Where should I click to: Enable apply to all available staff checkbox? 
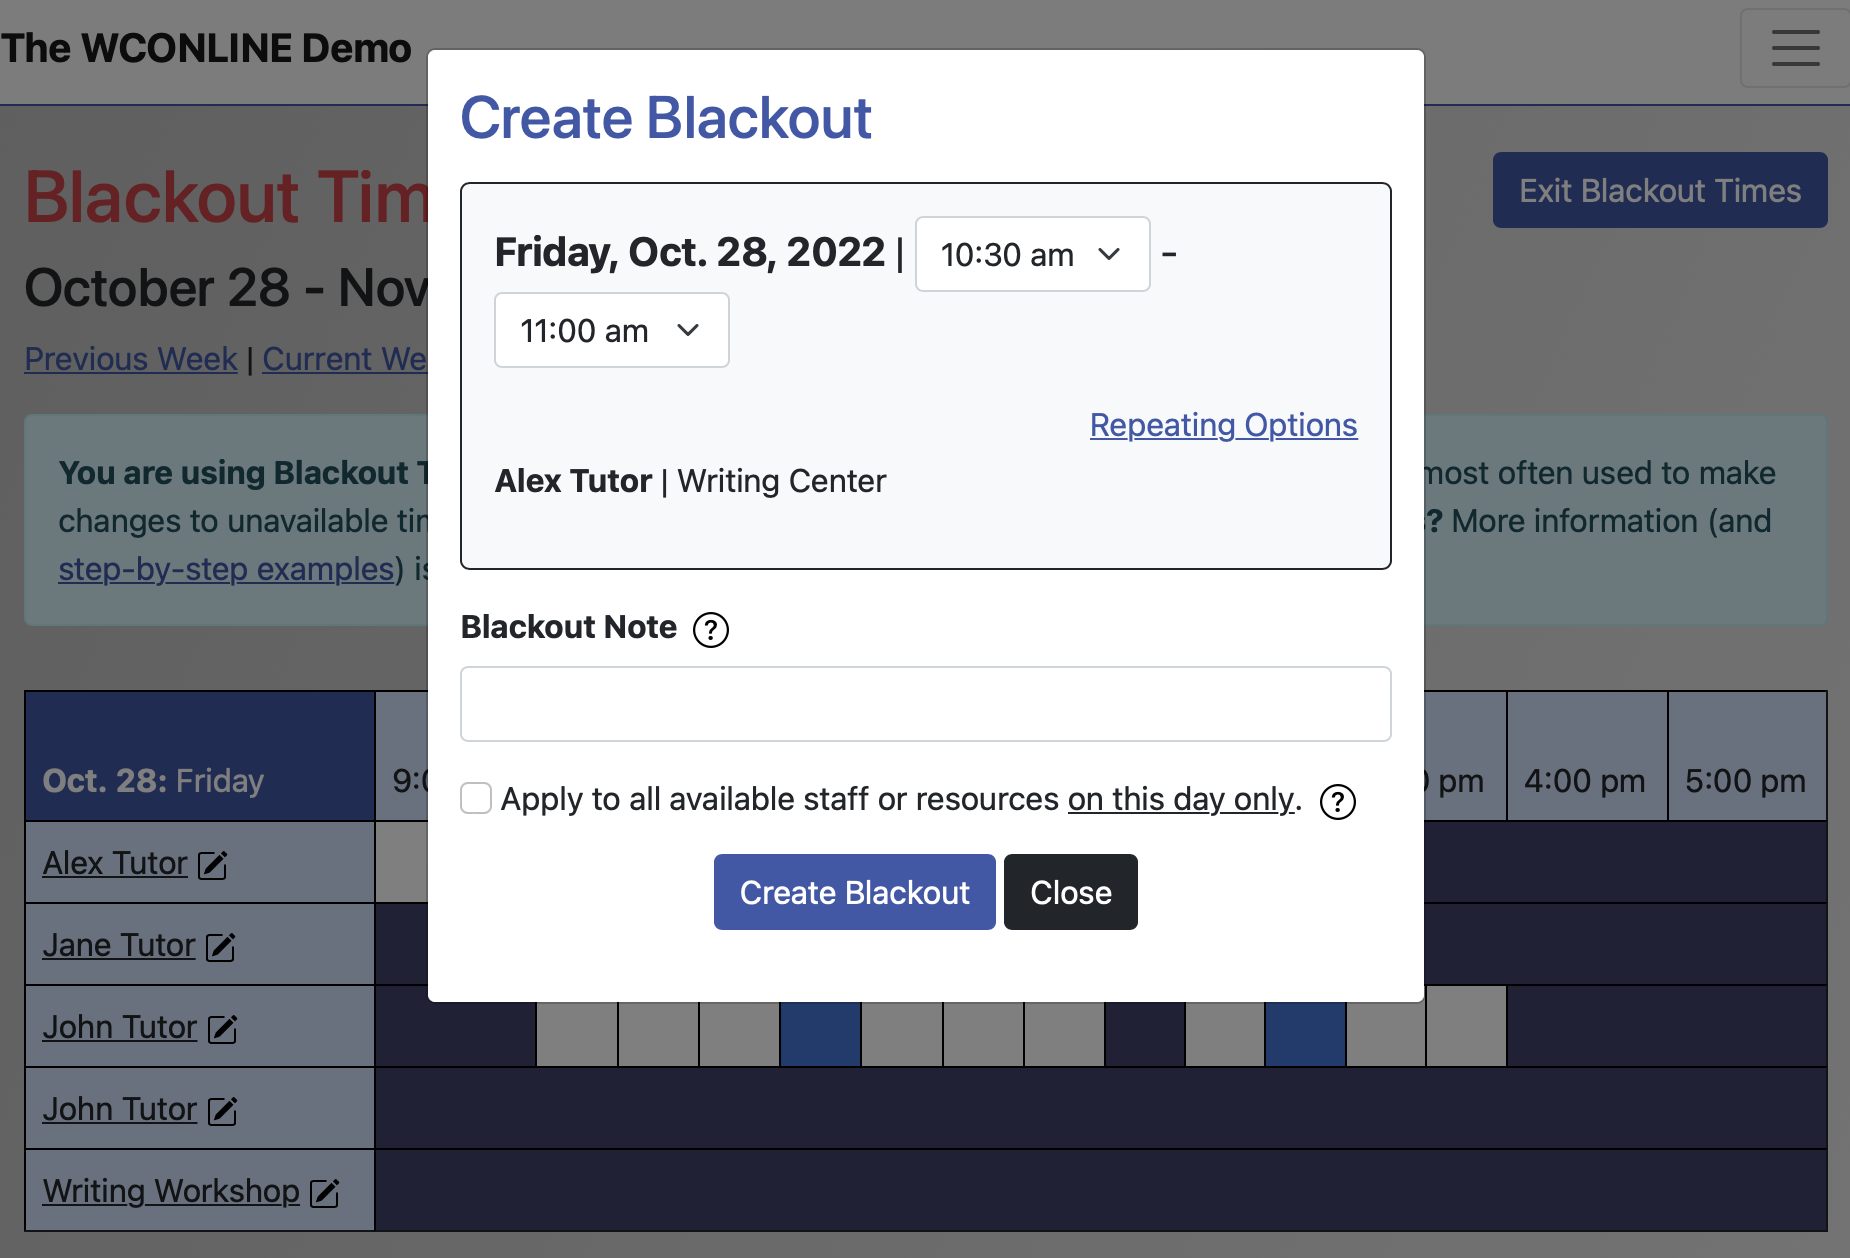click(476, 799)
